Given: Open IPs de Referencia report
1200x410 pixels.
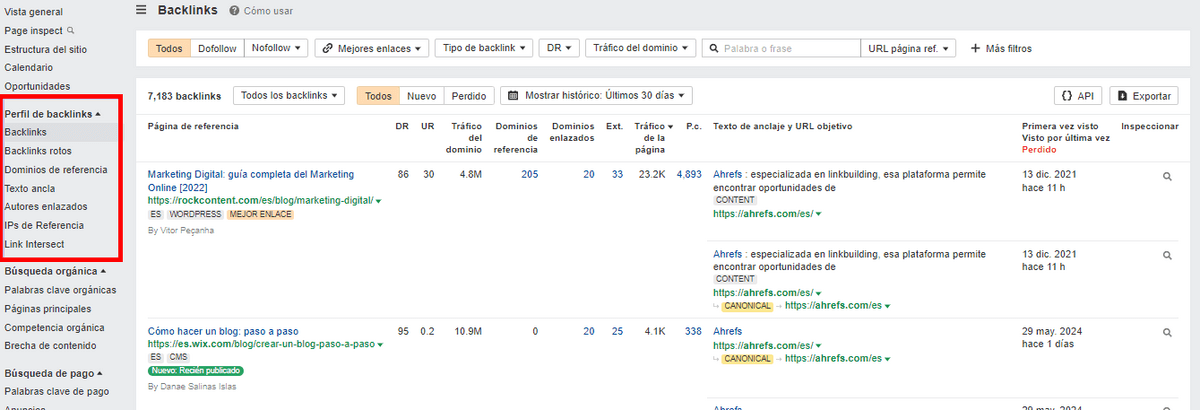Looking at the screenshot, I should 44,225.
